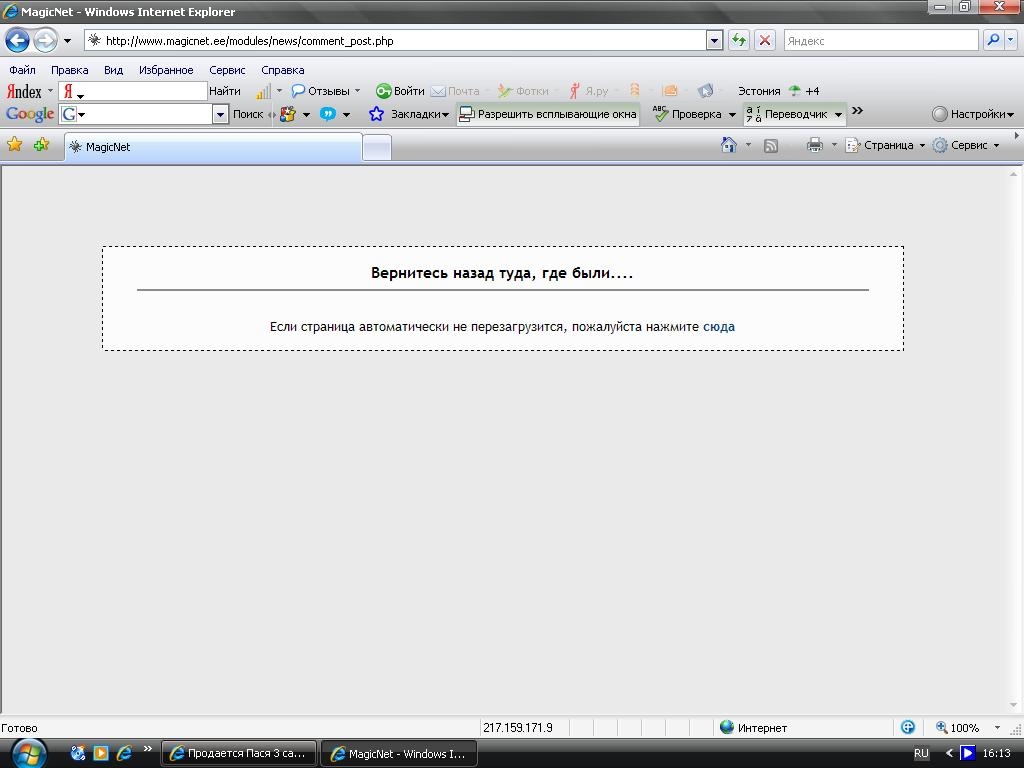Refresh the page with the green arrows icon
The height and width of the screenshot is (768, 1024).
coord(739,40)
